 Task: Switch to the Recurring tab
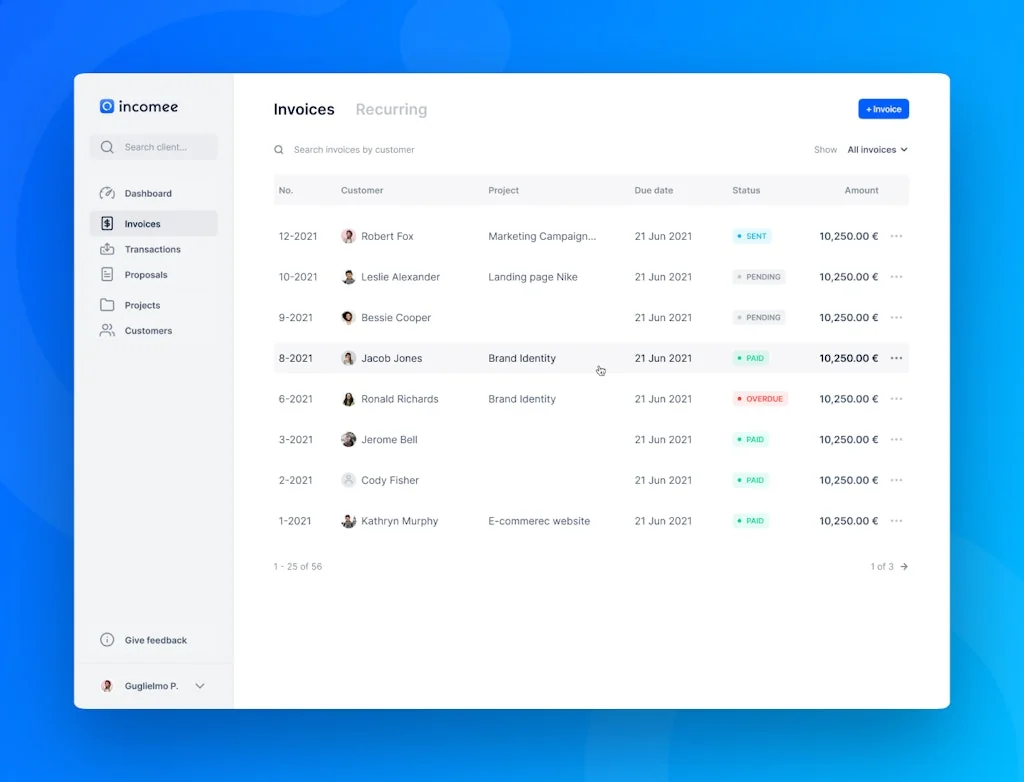(391, 110)
